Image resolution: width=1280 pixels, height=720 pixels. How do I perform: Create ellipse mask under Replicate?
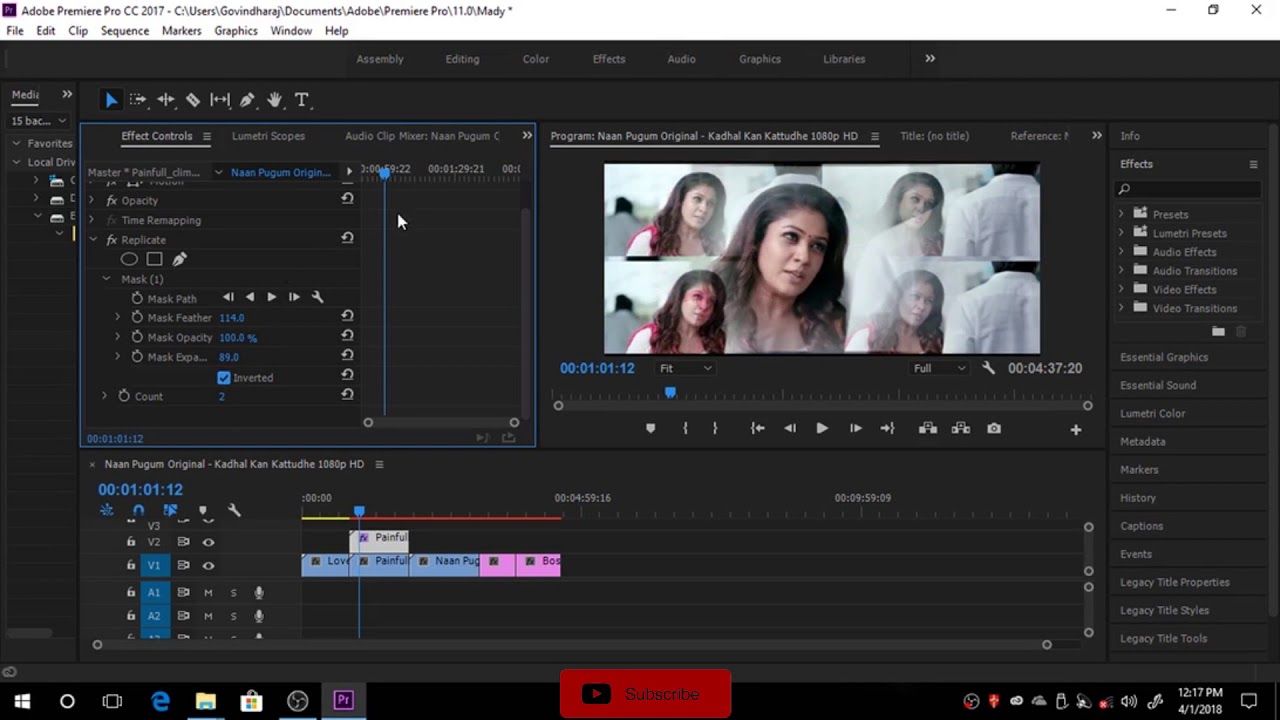coord(129,259)
